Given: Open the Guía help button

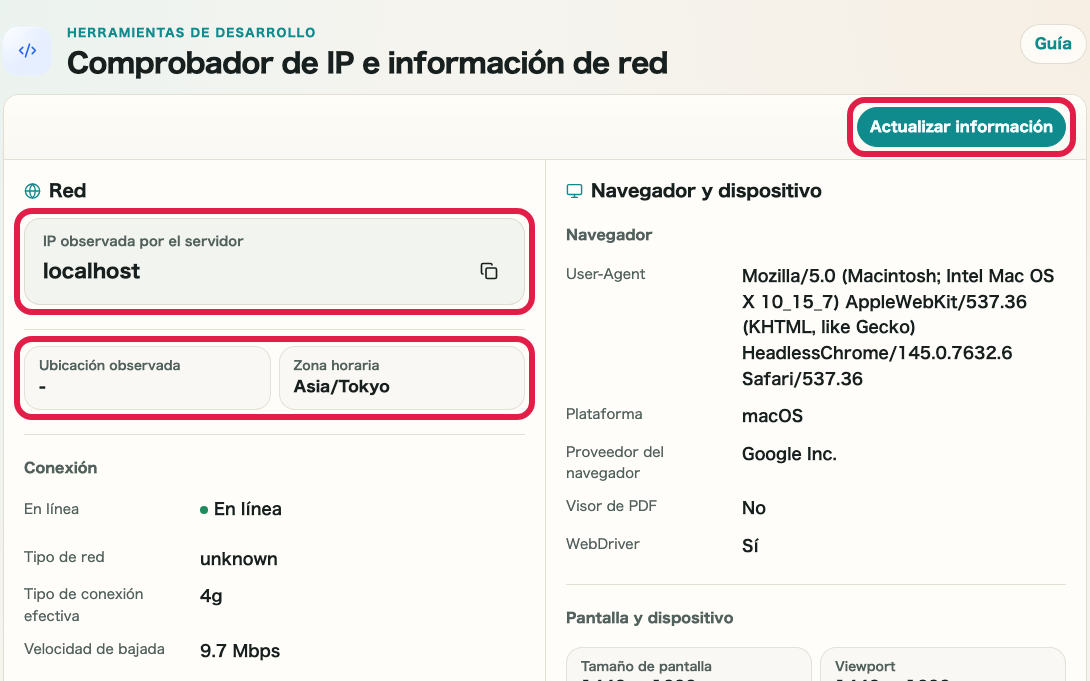Looking at the screenshot, I should pyautogui.click(x=1052, y=44).
